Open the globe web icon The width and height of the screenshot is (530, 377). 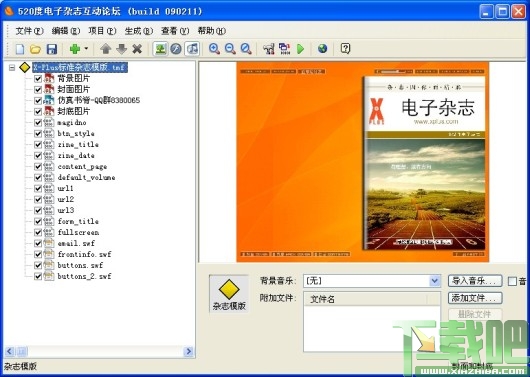(x=322, y=49)
